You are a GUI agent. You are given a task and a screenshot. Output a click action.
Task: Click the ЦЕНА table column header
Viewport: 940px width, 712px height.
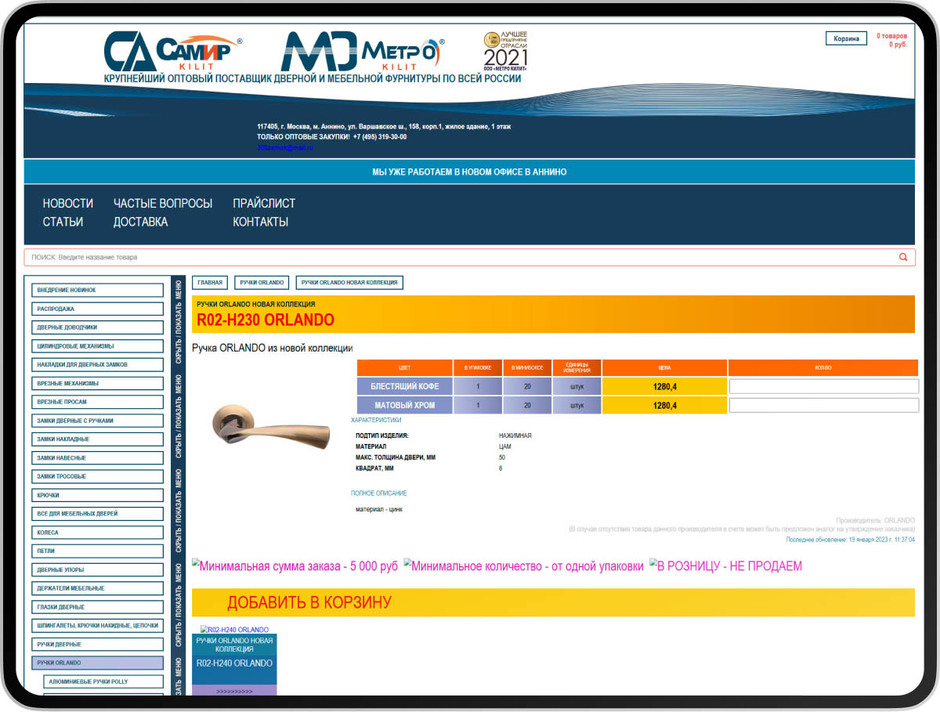click(665, 367)
